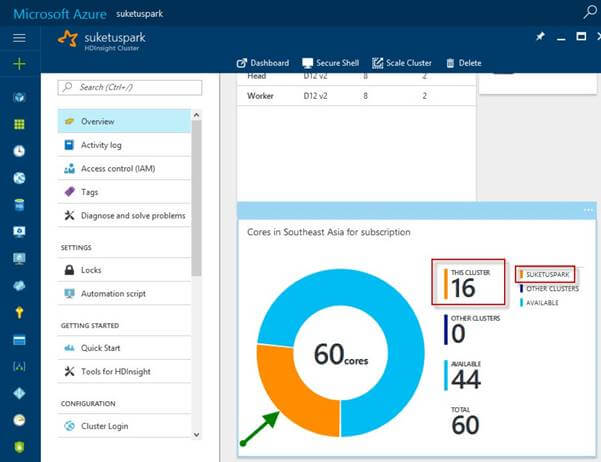
Task: Open the cluster Dashboard
Action: point(263,63)
